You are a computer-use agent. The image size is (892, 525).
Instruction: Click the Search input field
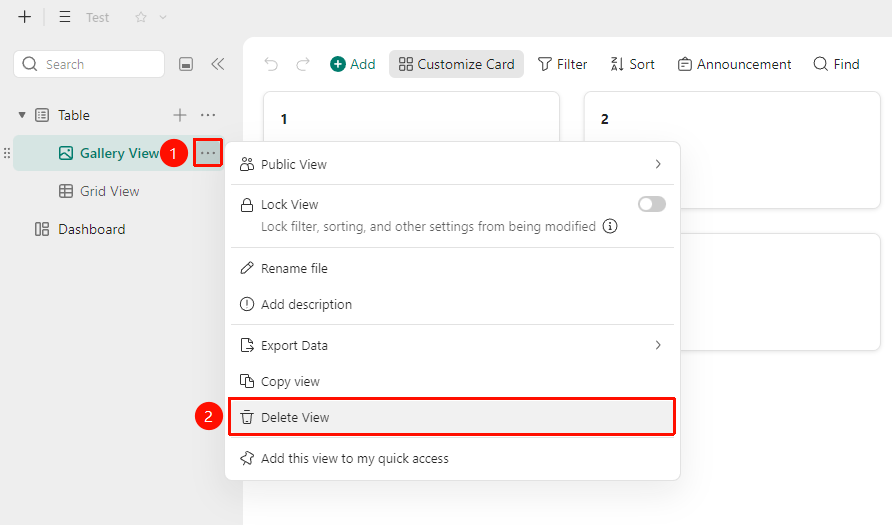(x=89, y=64)
